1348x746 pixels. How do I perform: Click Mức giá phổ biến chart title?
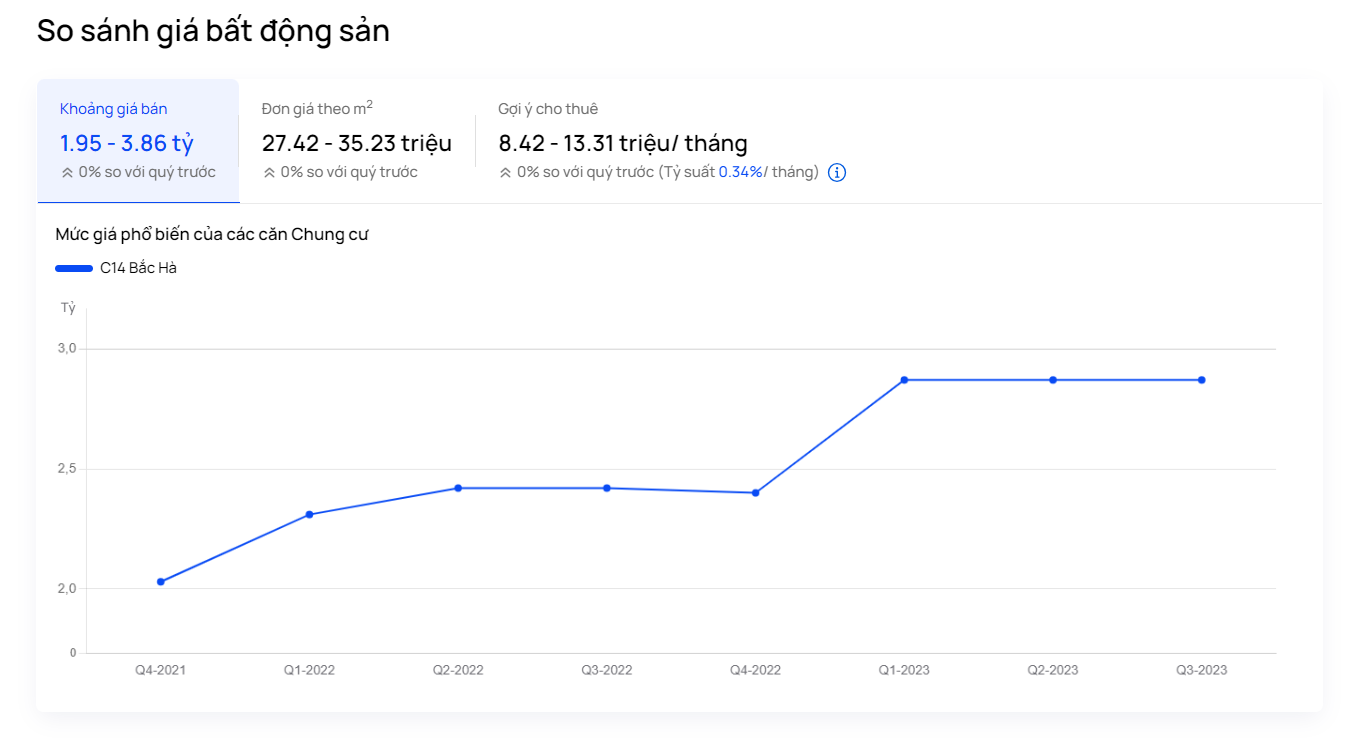coord(212,235)
